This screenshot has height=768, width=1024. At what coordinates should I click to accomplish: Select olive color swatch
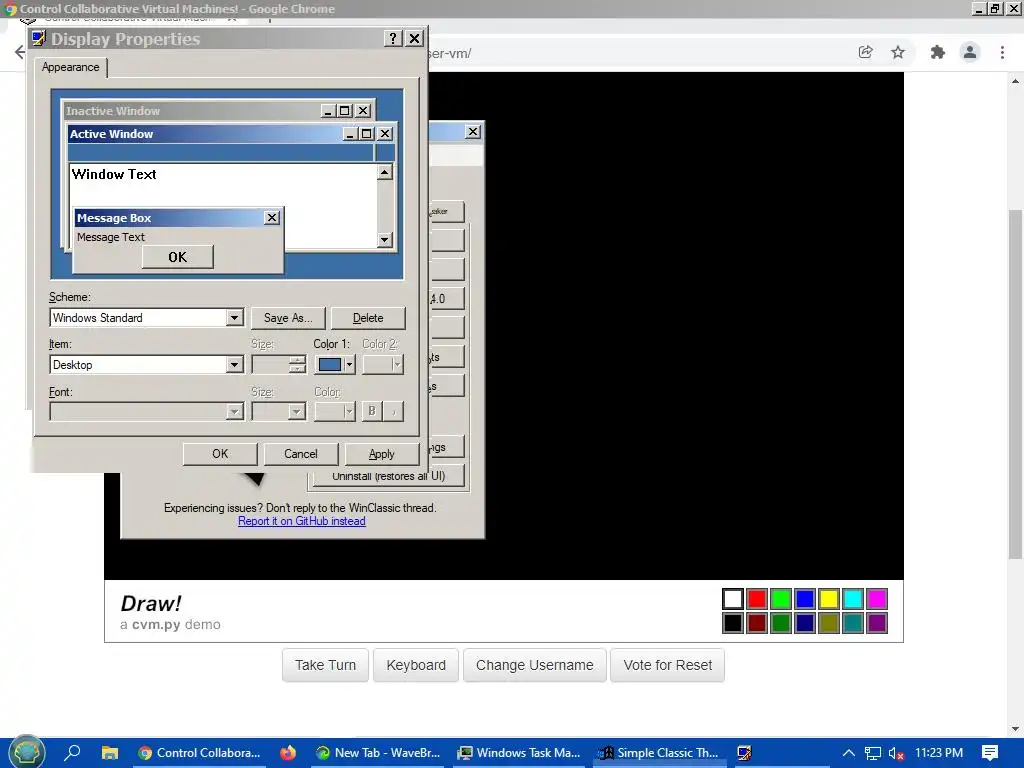point(829,622)
